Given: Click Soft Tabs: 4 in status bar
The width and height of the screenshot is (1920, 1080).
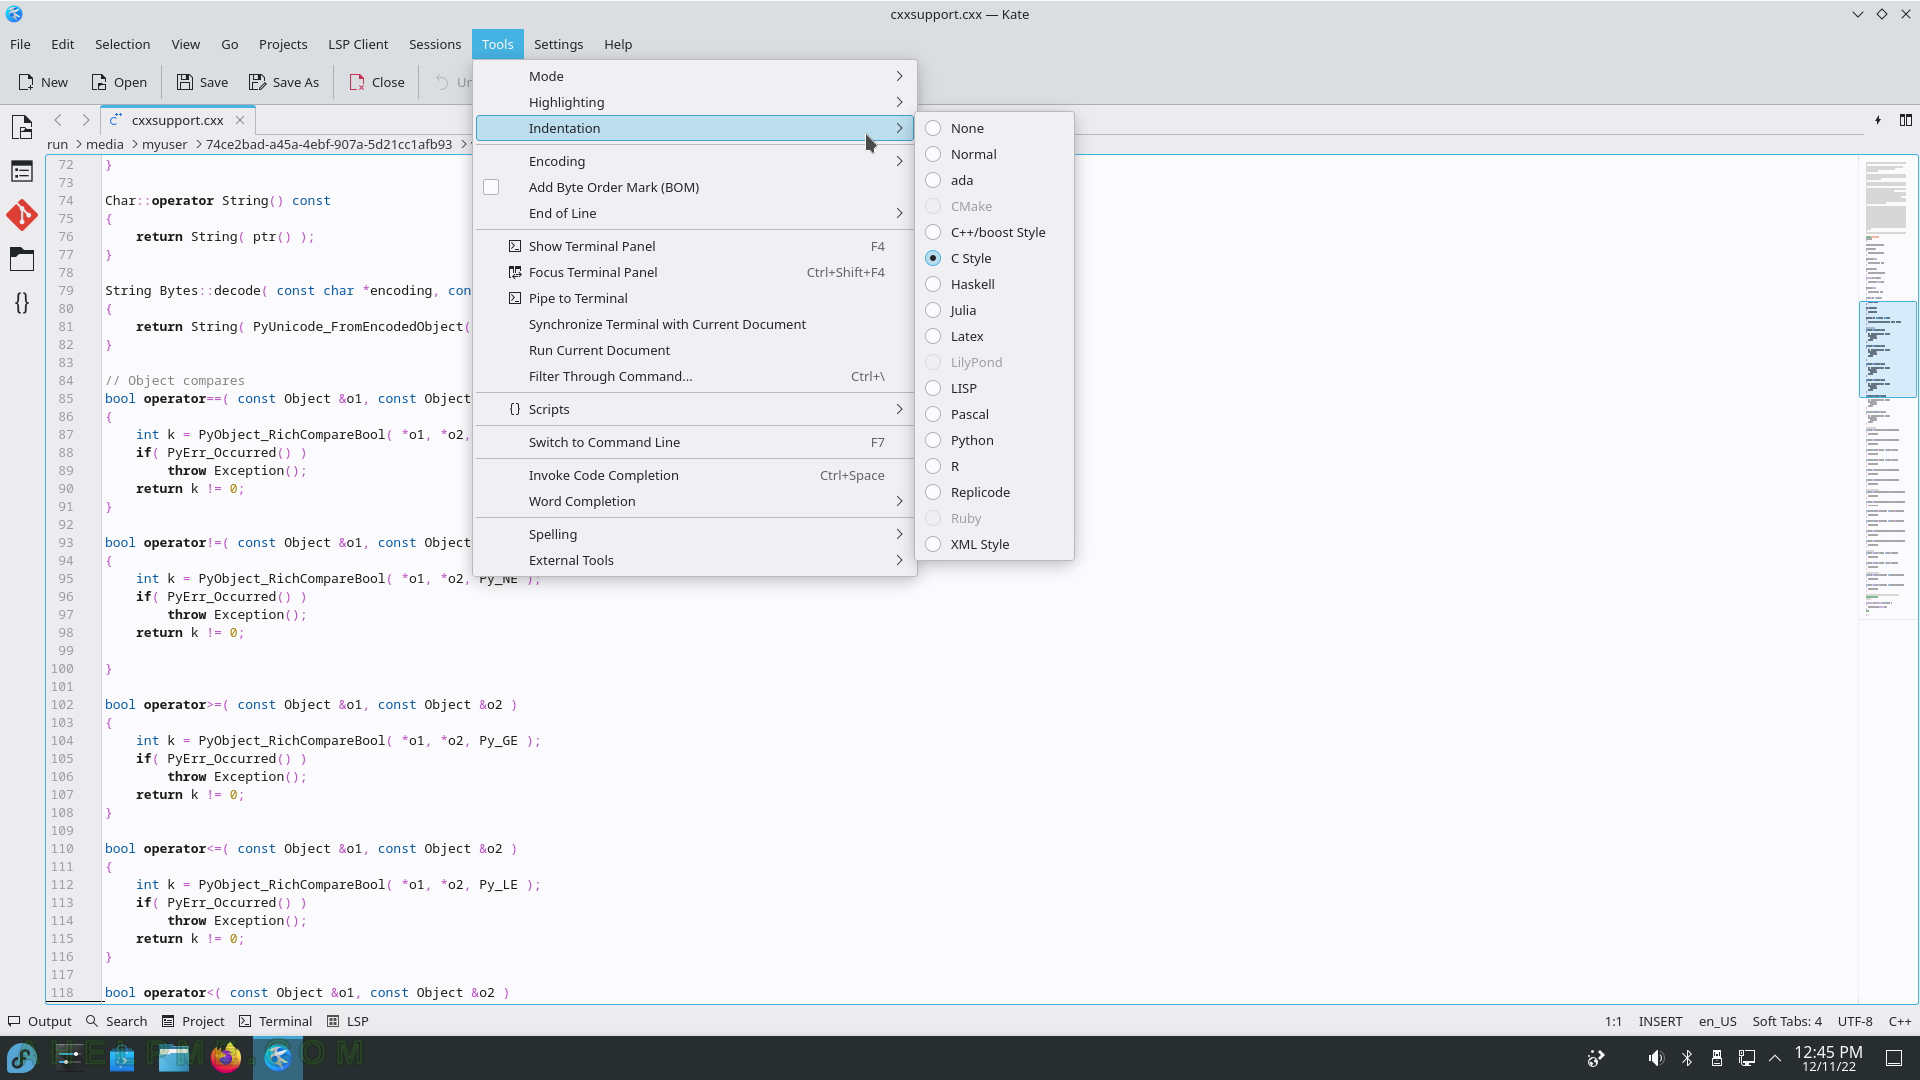Looking at the screenshot, I should coord(1787,1021).
